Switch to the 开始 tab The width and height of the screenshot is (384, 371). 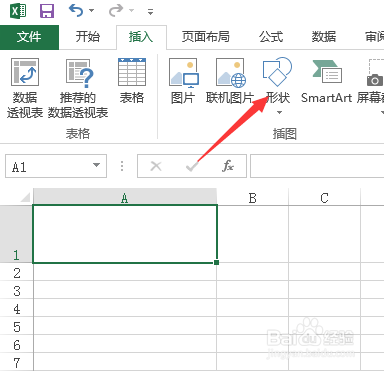tap(88, 37)
